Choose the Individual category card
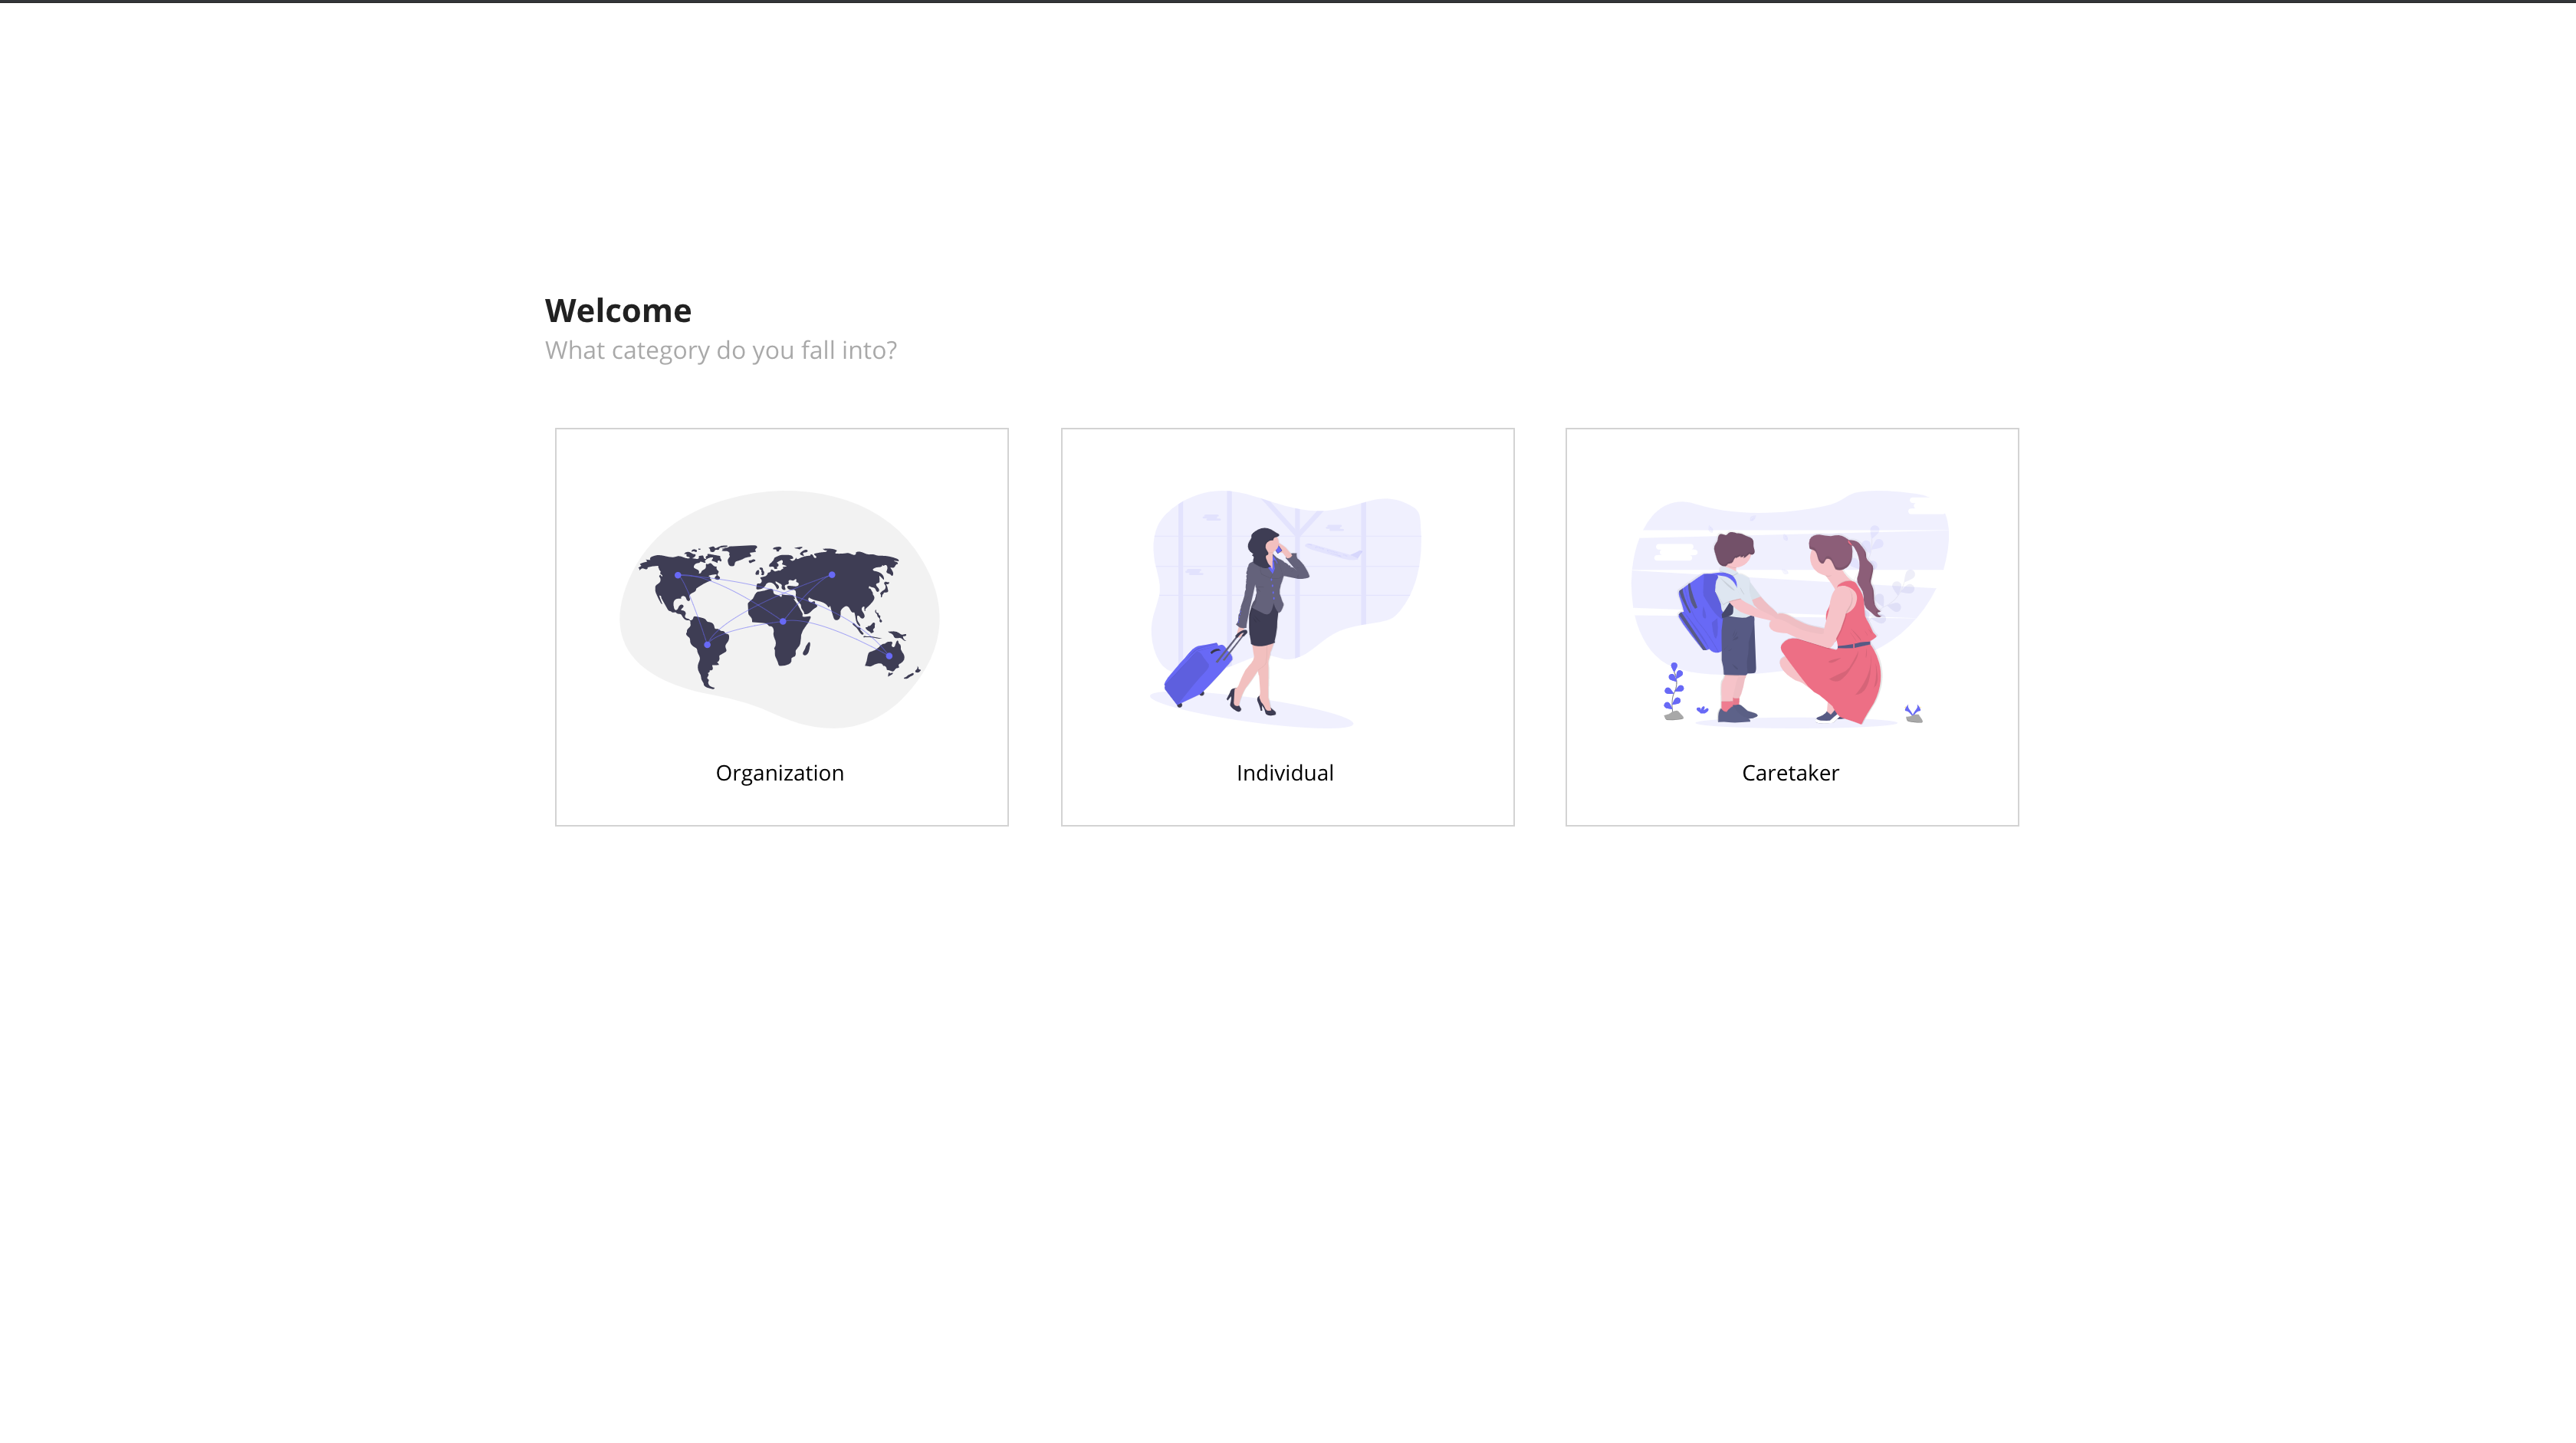The image size is (2576, 1443). 1287,627
